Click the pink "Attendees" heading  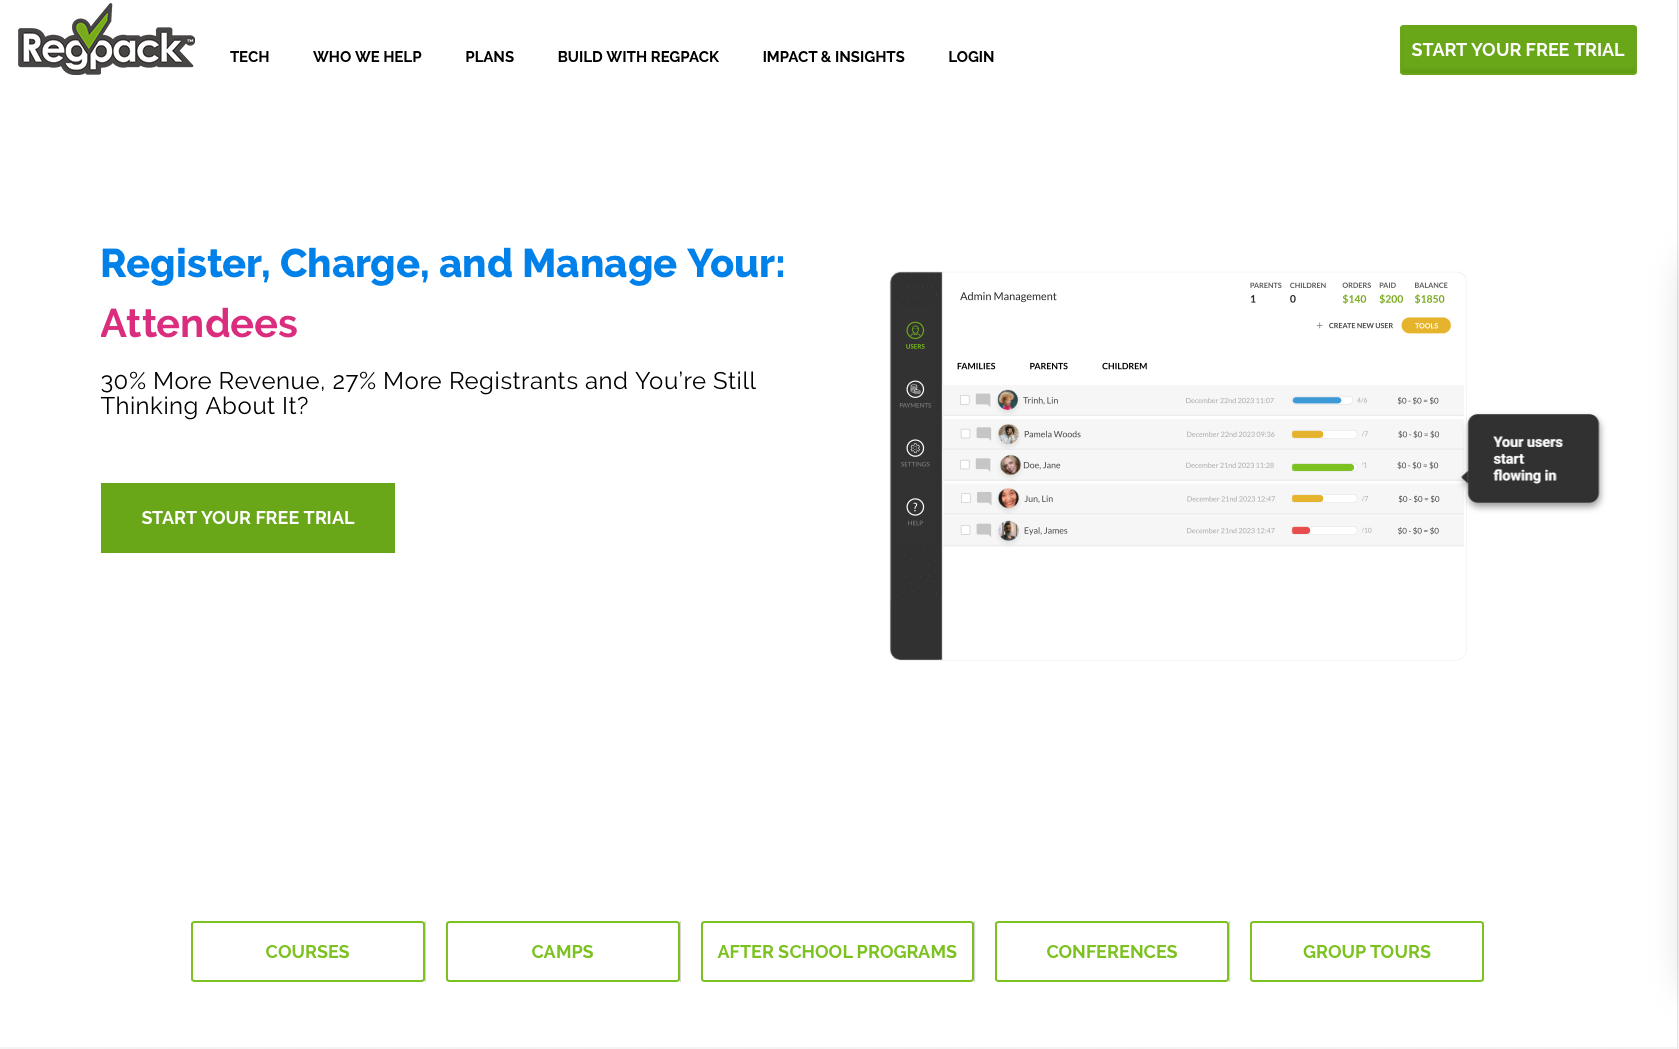pos(199,323)
